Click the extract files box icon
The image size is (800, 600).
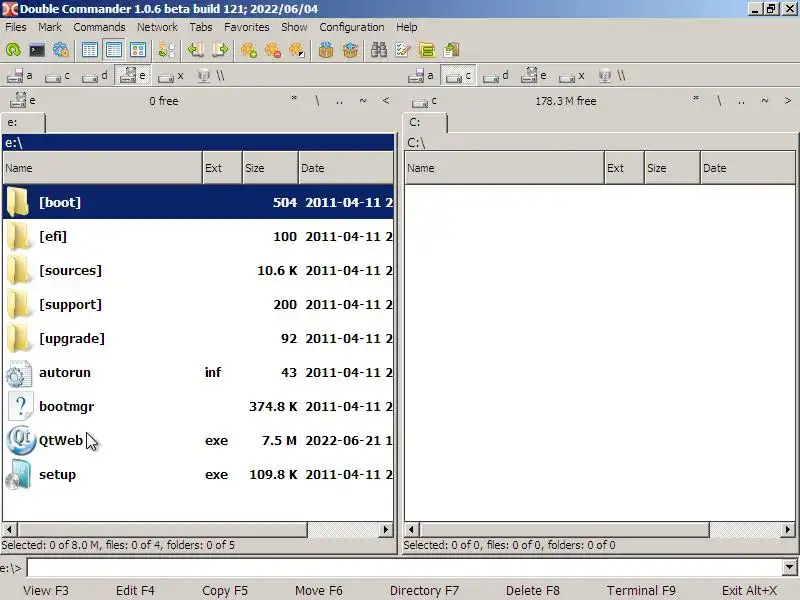point(350,50)
